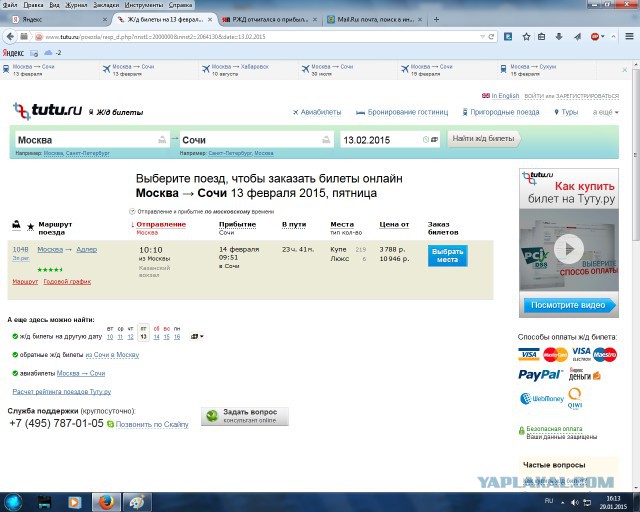Viewport: 640px width, 512px height.
Task: Open the Справка menu
Action: [180, 5]
